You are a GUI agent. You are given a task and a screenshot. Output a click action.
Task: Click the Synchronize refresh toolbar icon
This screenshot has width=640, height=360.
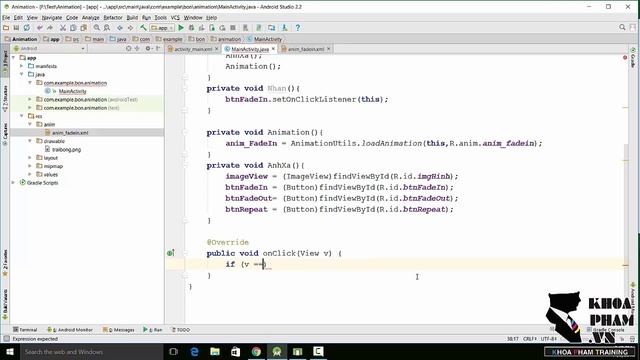(27, 28)
